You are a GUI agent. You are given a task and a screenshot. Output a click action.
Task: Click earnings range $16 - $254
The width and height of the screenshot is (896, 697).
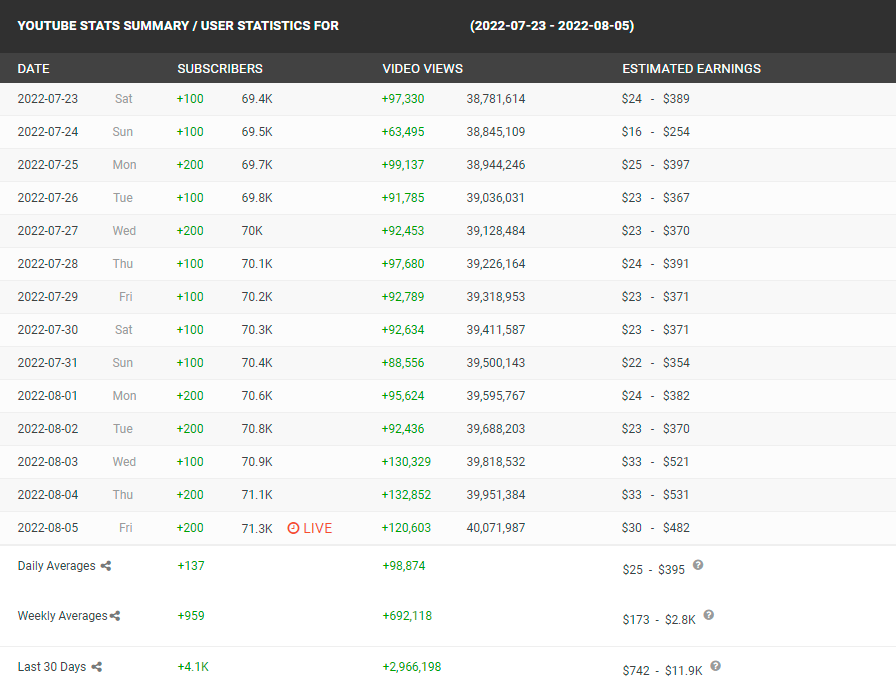(655, 132)
